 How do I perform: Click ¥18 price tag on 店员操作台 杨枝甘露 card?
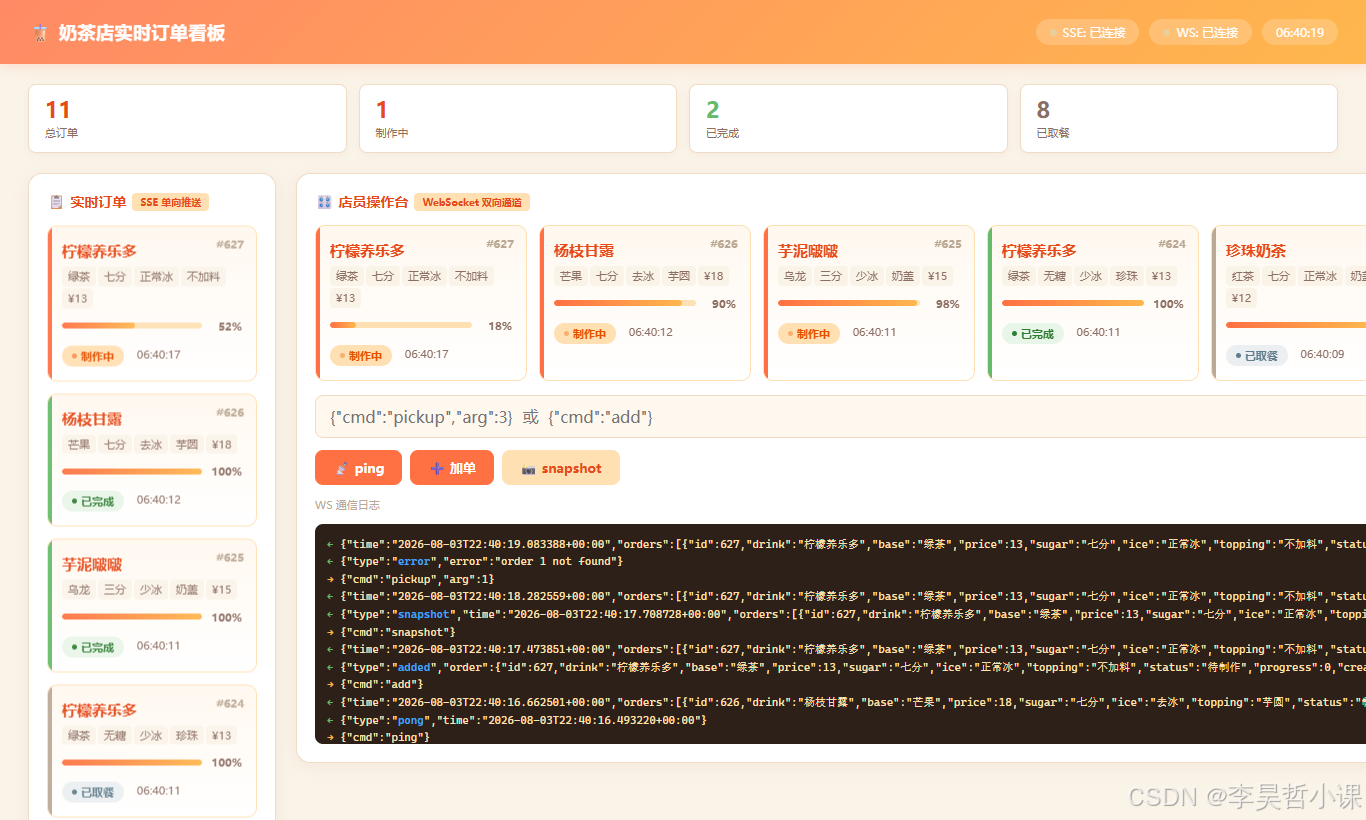[713, 276]
